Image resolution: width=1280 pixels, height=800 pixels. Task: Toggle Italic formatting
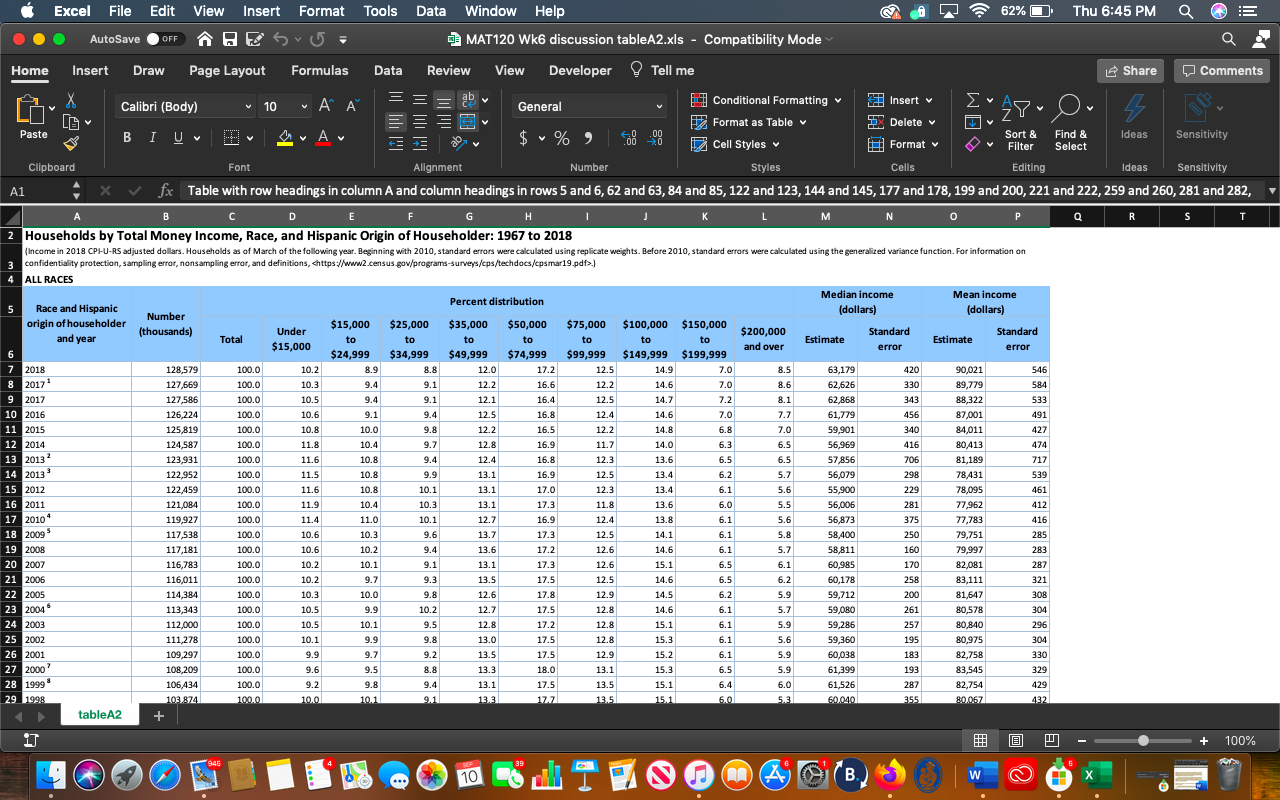tap(152, 138)
